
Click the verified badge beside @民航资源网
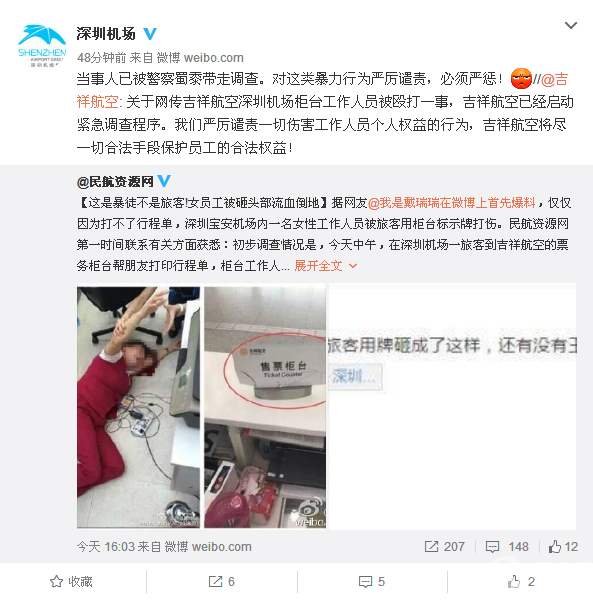point(164,181)
